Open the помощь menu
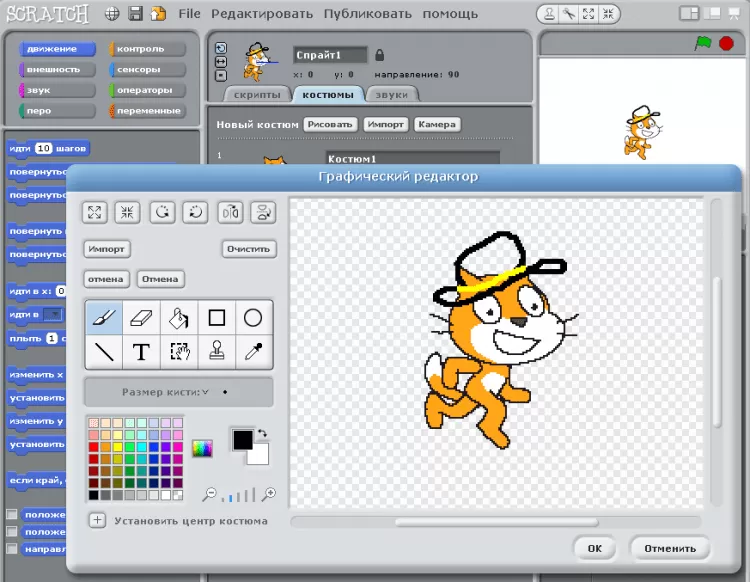Image resolution: width=750 pixels, height=582 pixels. [x=450, y=14]
